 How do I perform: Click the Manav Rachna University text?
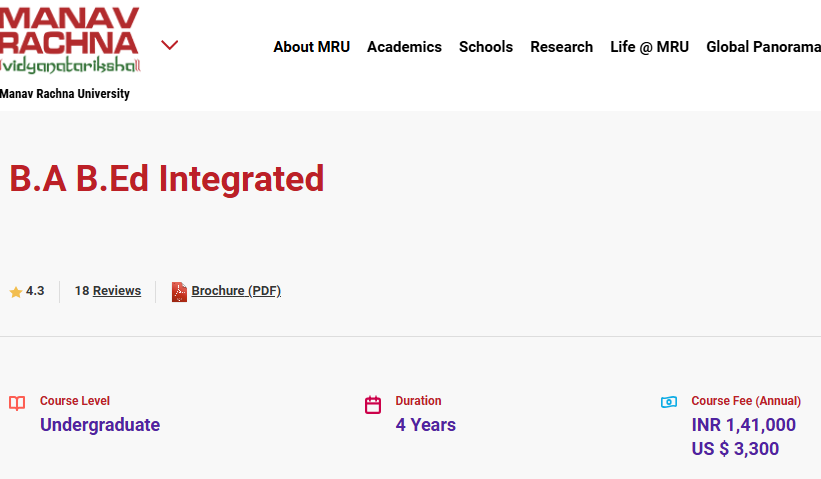pyautogui.click(x=65, y=94)
